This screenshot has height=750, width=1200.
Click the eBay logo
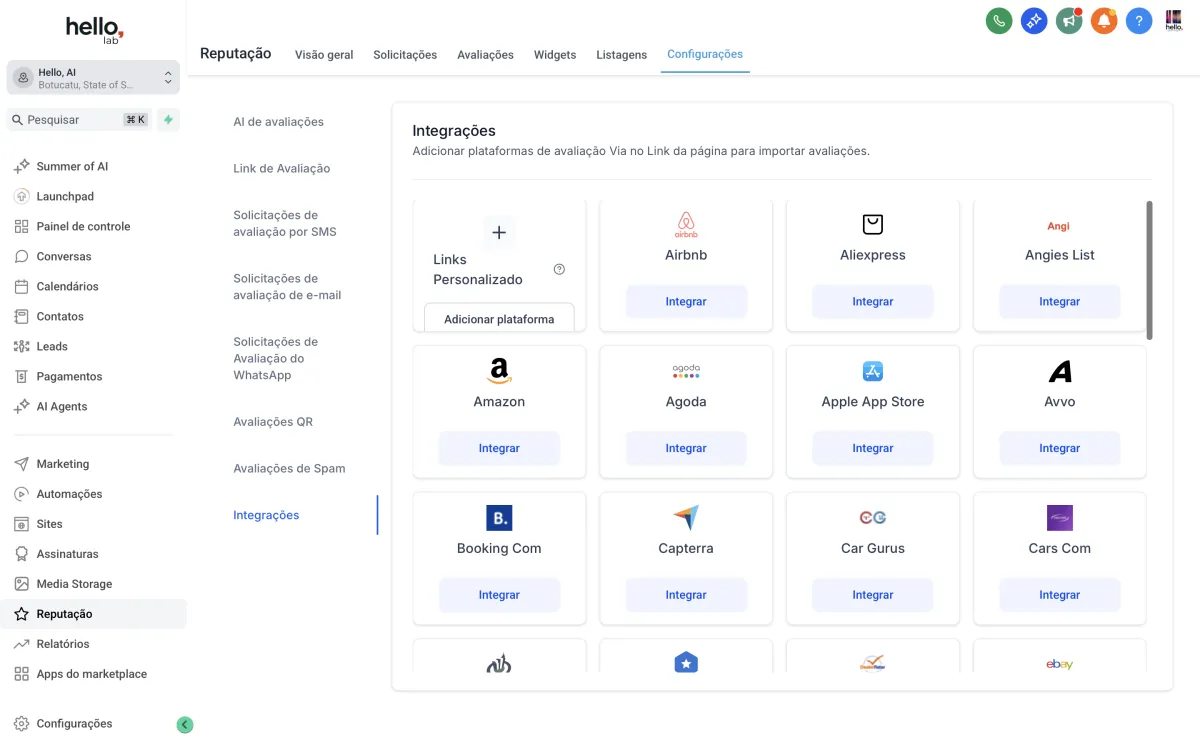[1060, 664]
